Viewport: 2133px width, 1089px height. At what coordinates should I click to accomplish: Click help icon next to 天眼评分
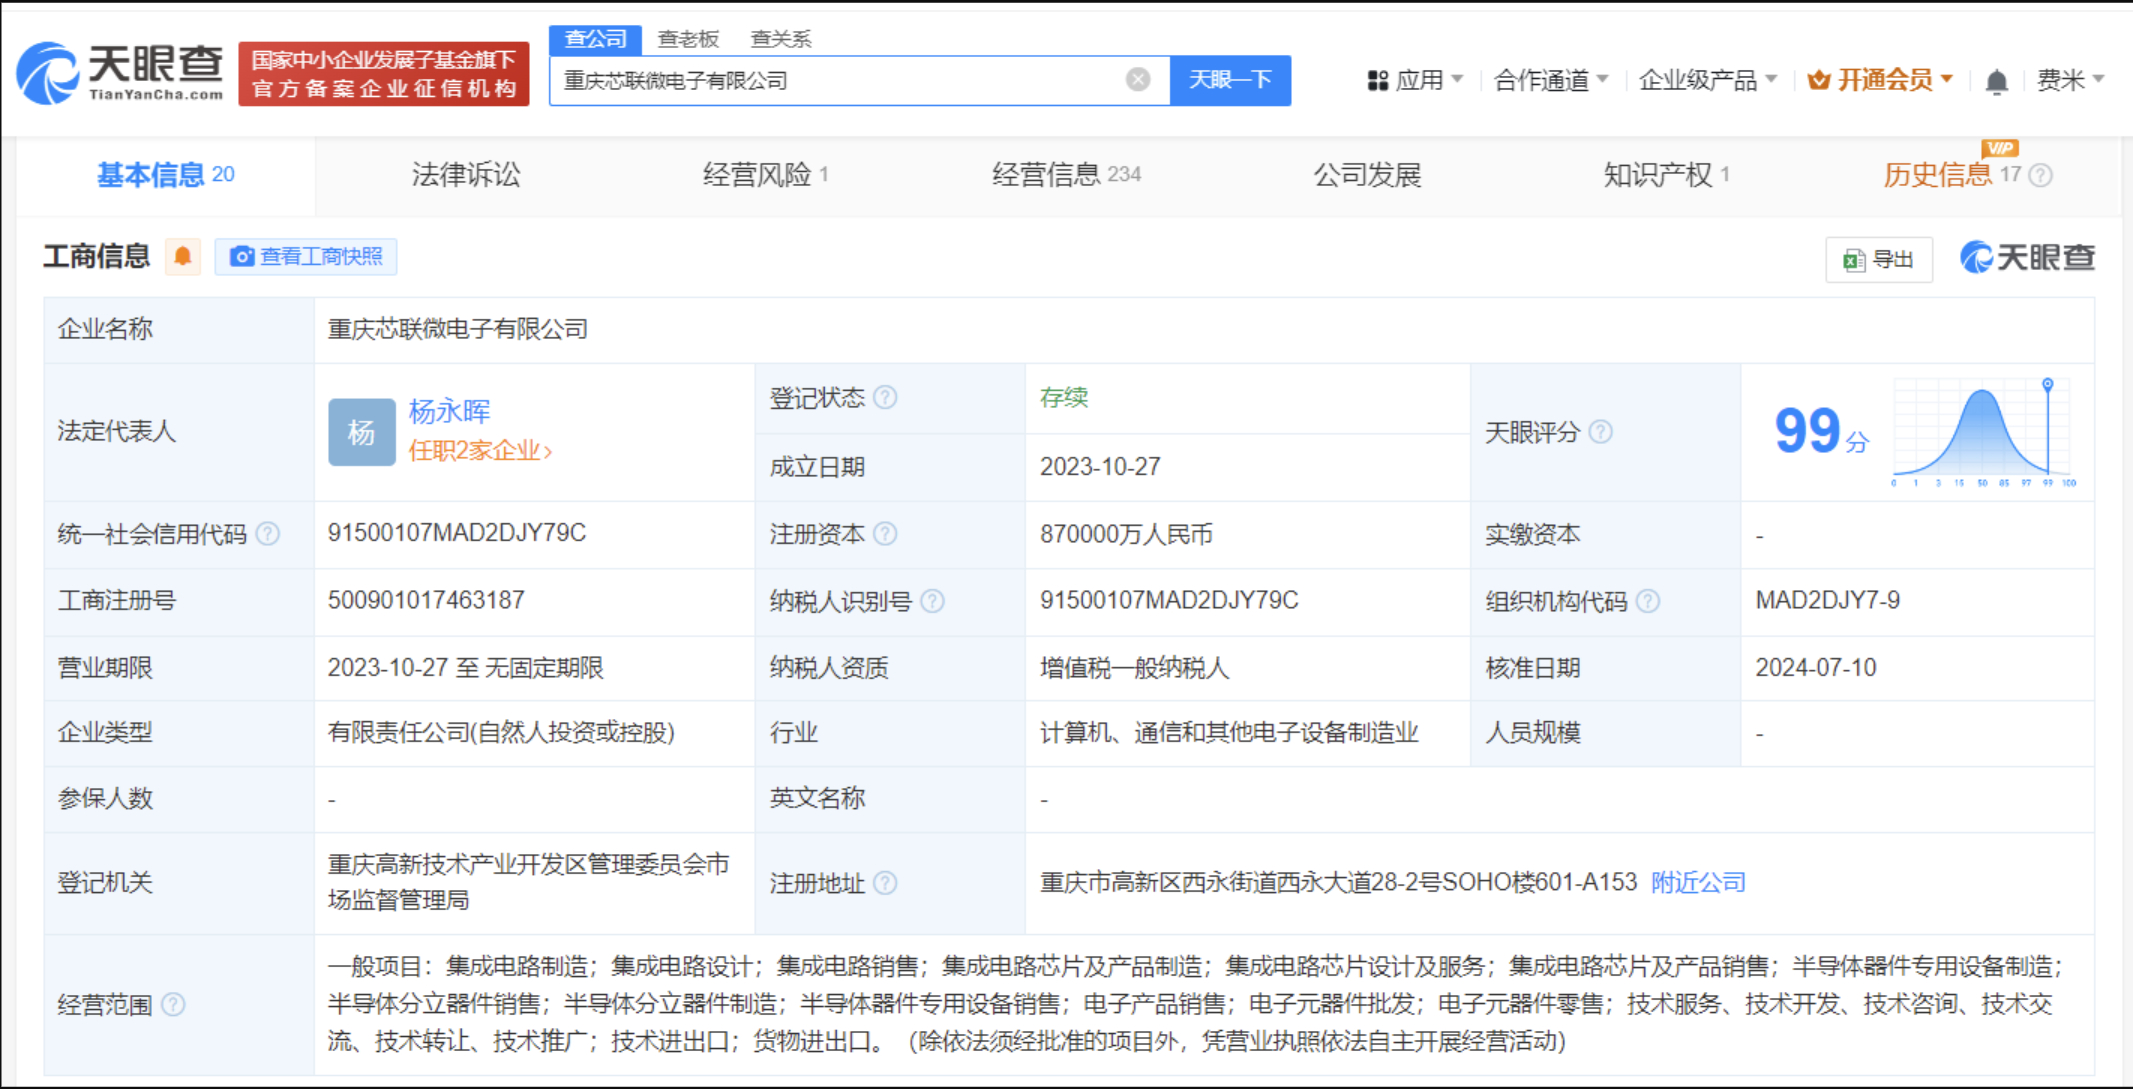[x=1600, y=432]
